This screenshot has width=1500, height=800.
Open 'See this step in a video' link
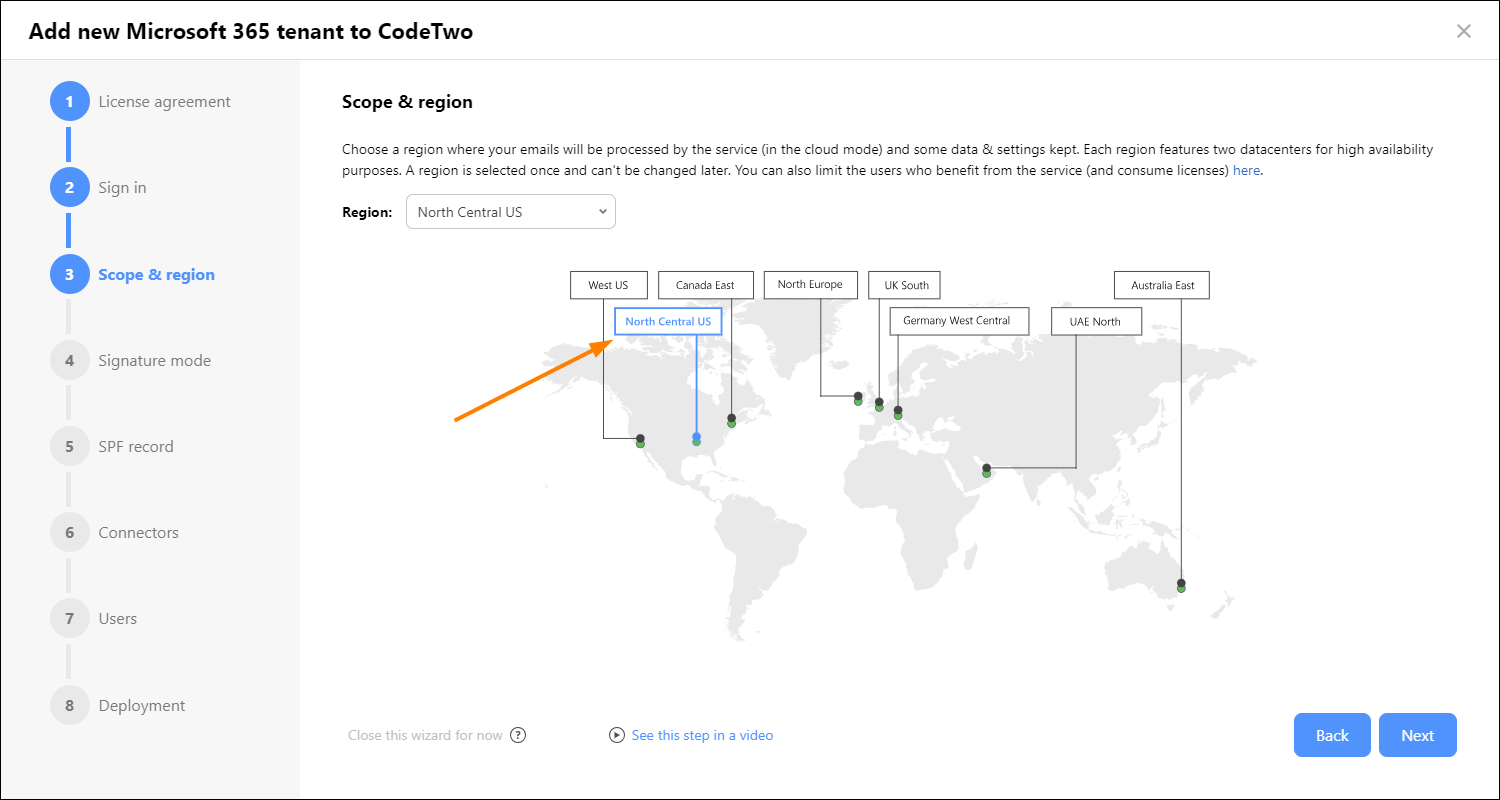702,735
